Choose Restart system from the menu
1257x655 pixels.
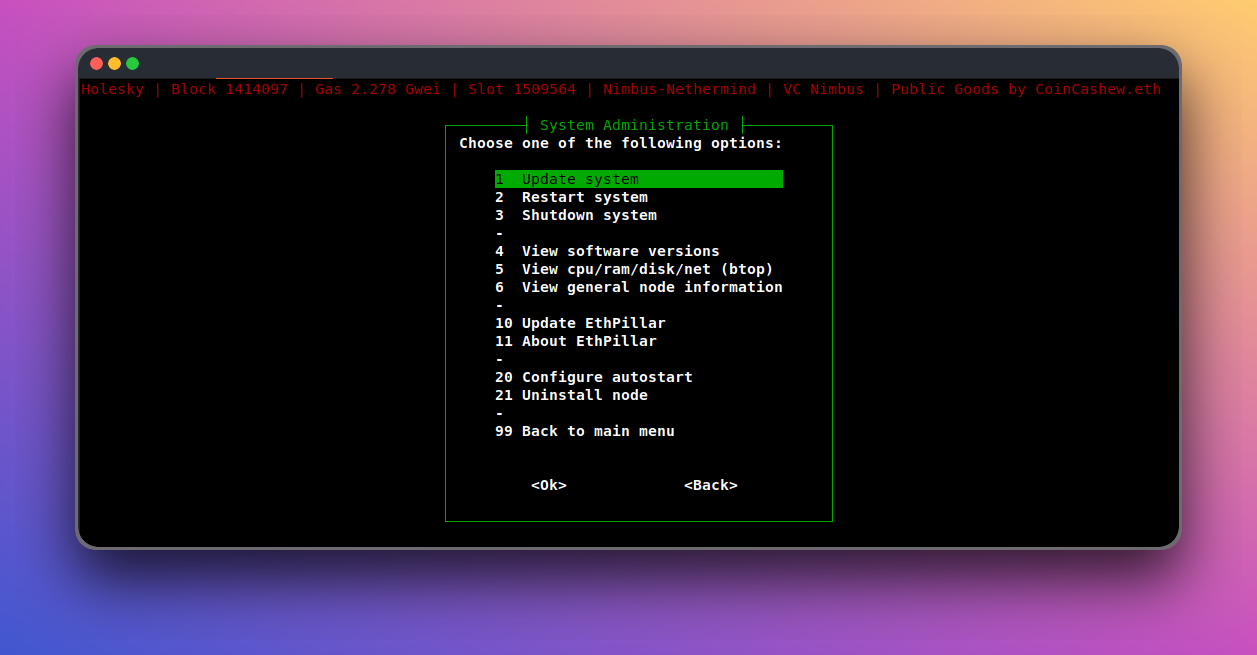point(584,197)
